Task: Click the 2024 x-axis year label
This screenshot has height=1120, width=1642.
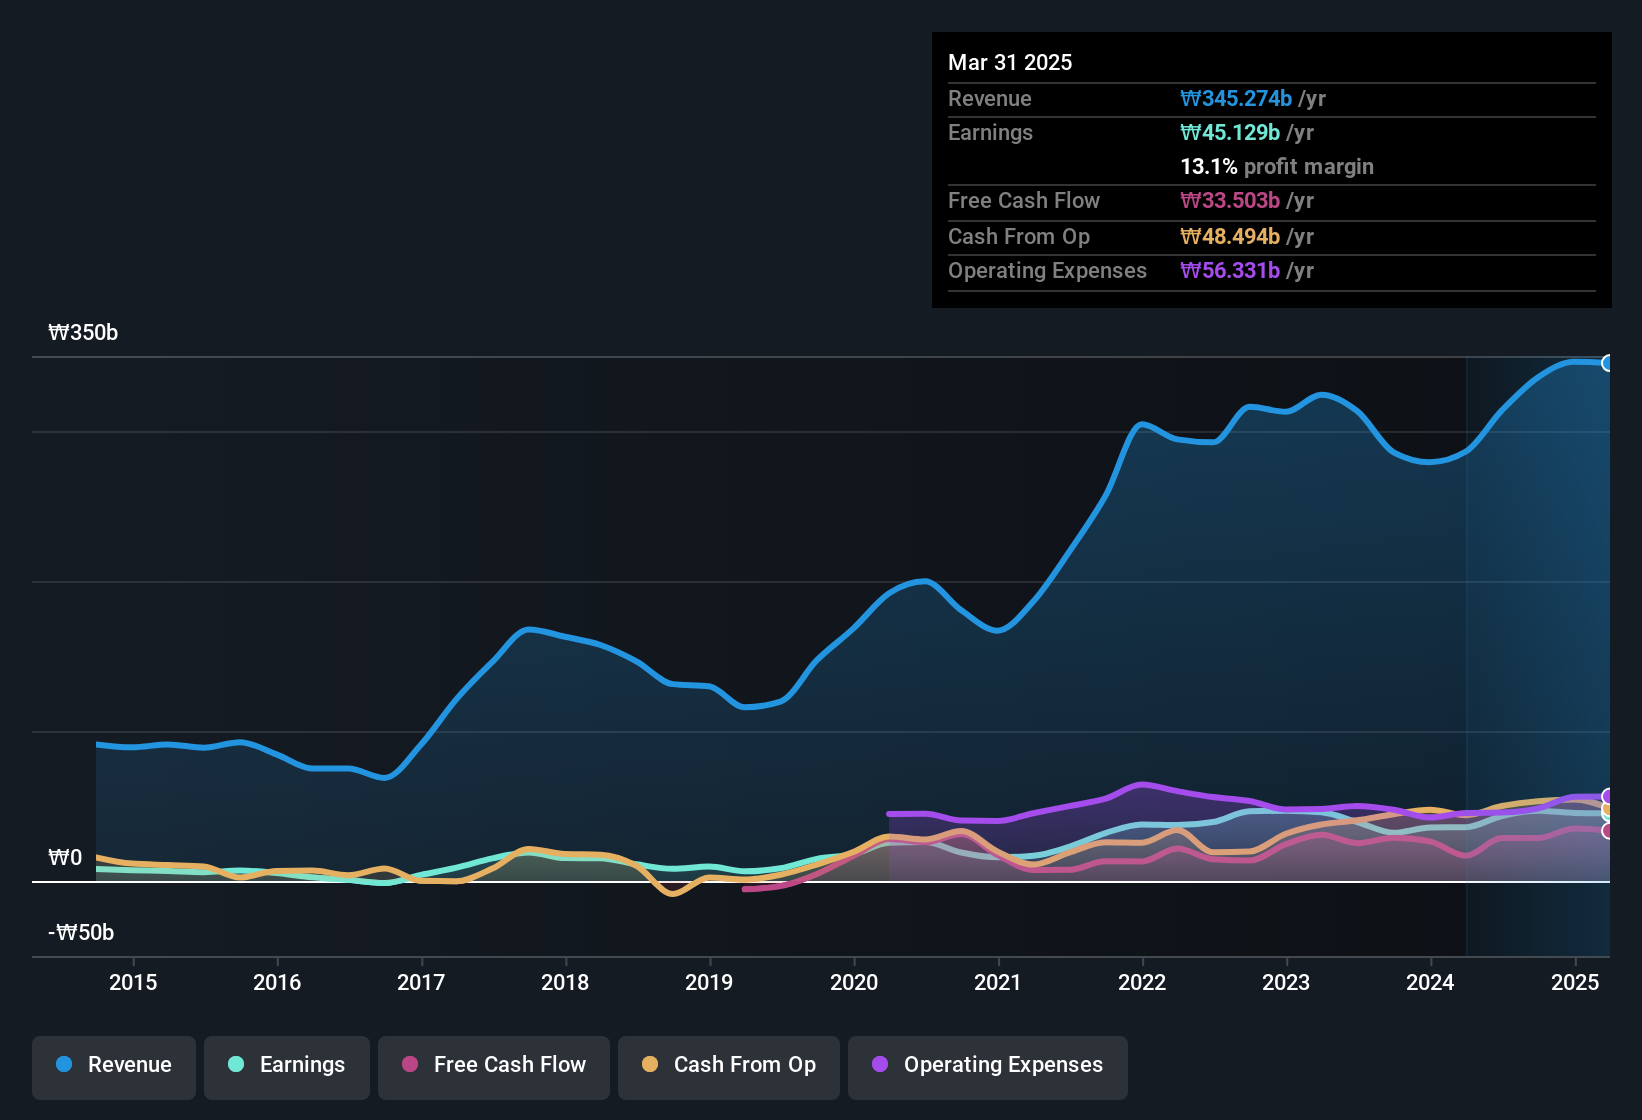Action: pyautogui.click(x=1430, y=982)
